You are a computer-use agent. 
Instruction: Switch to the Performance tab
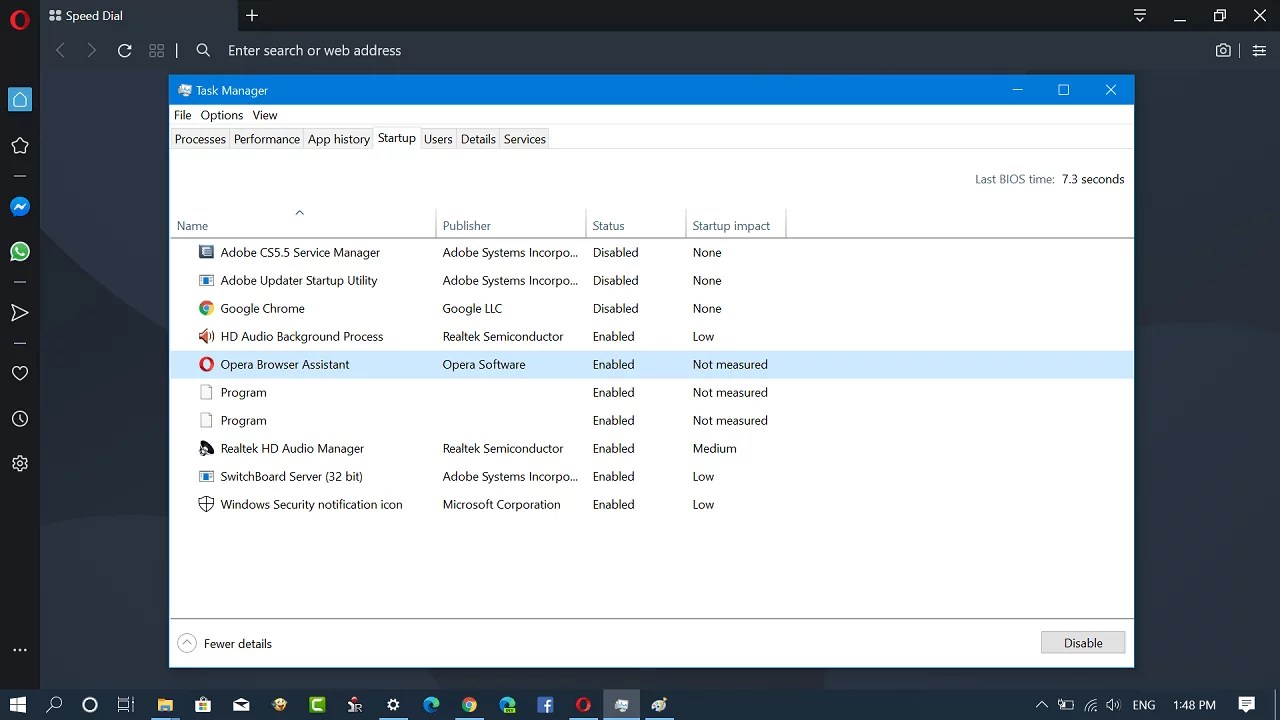pyautogui.click(x=266, y=139)
